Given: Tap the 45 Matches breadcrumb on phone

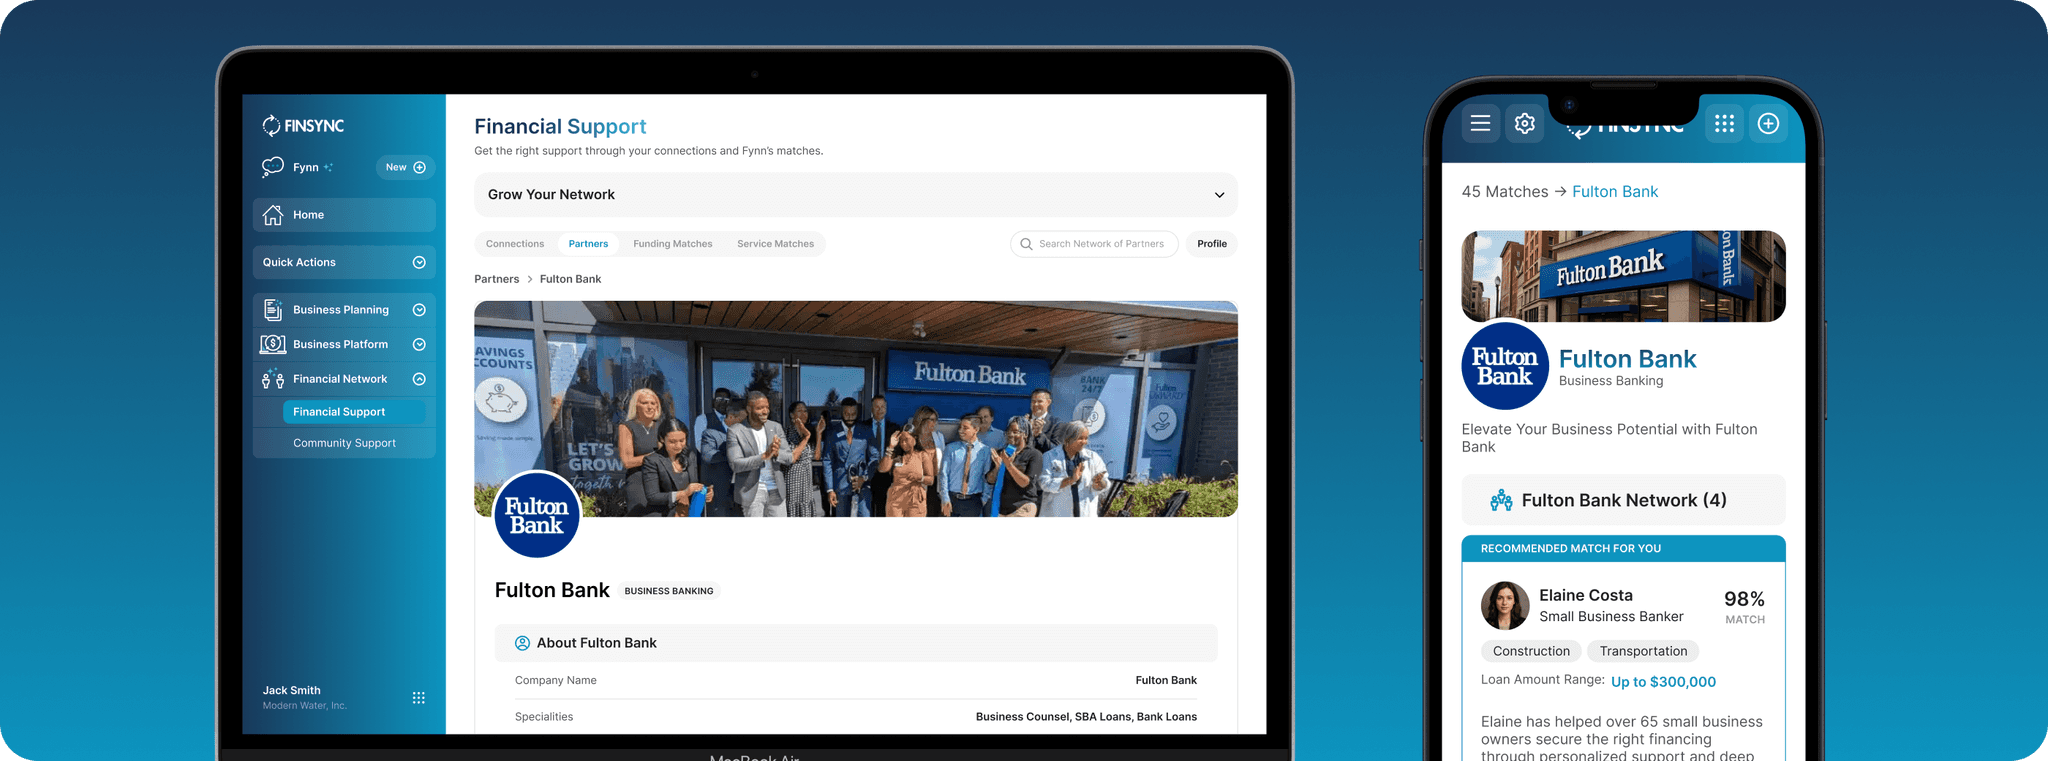Looking at the screenshot, I should pyautogui.click(x=1504, y=192).
